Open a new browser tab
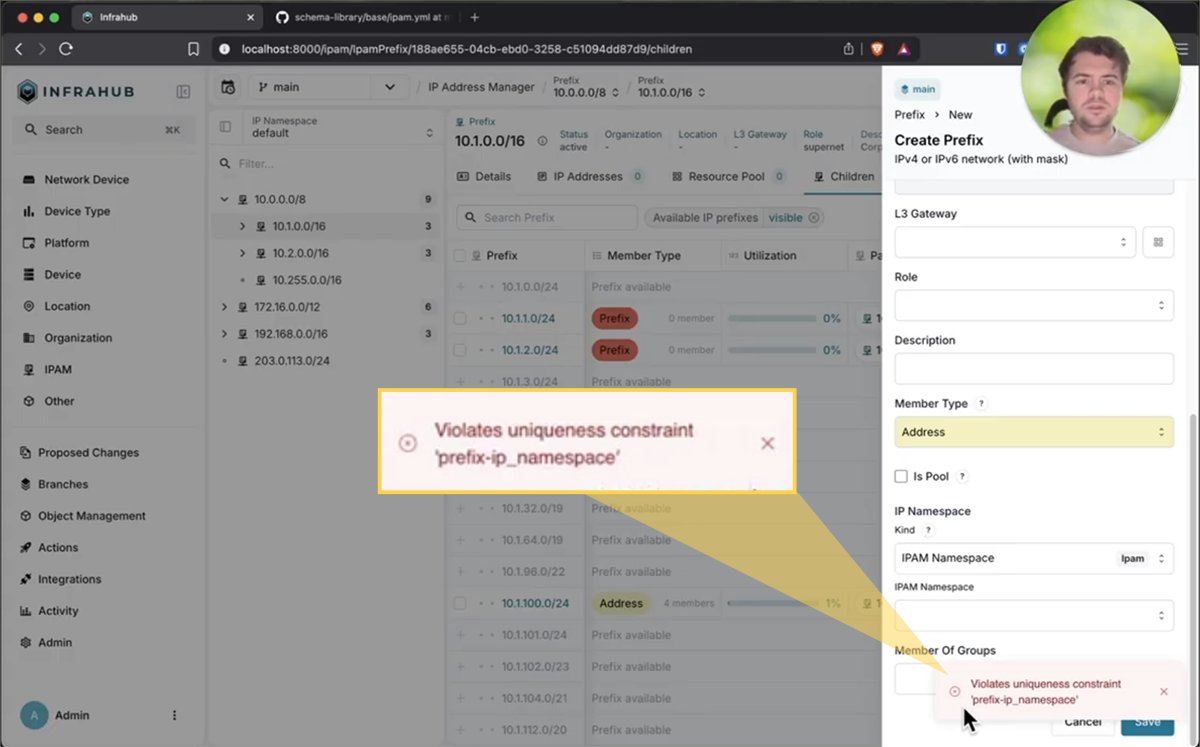Image resolution: width=1200 pixels, height=747 pixels. pyautogui.click(x=474, y=17)
